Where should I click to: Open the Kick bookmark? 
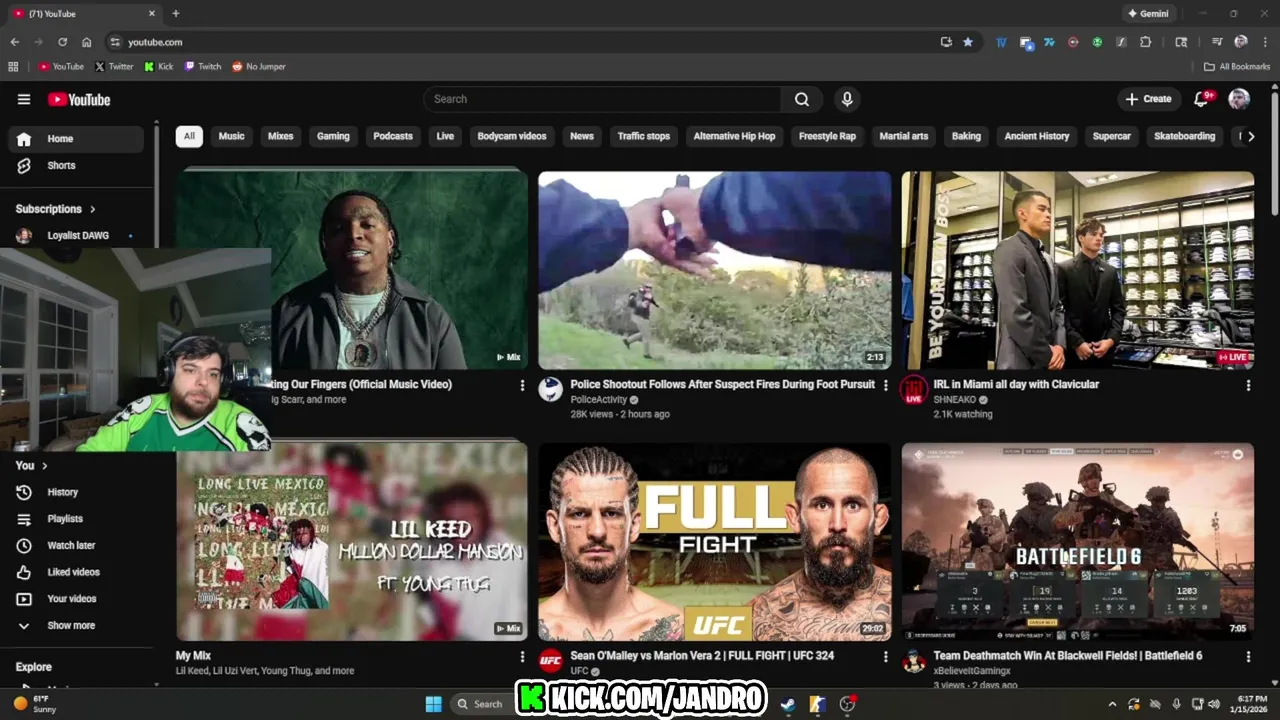pyautogui.click(x=159, y=67)
